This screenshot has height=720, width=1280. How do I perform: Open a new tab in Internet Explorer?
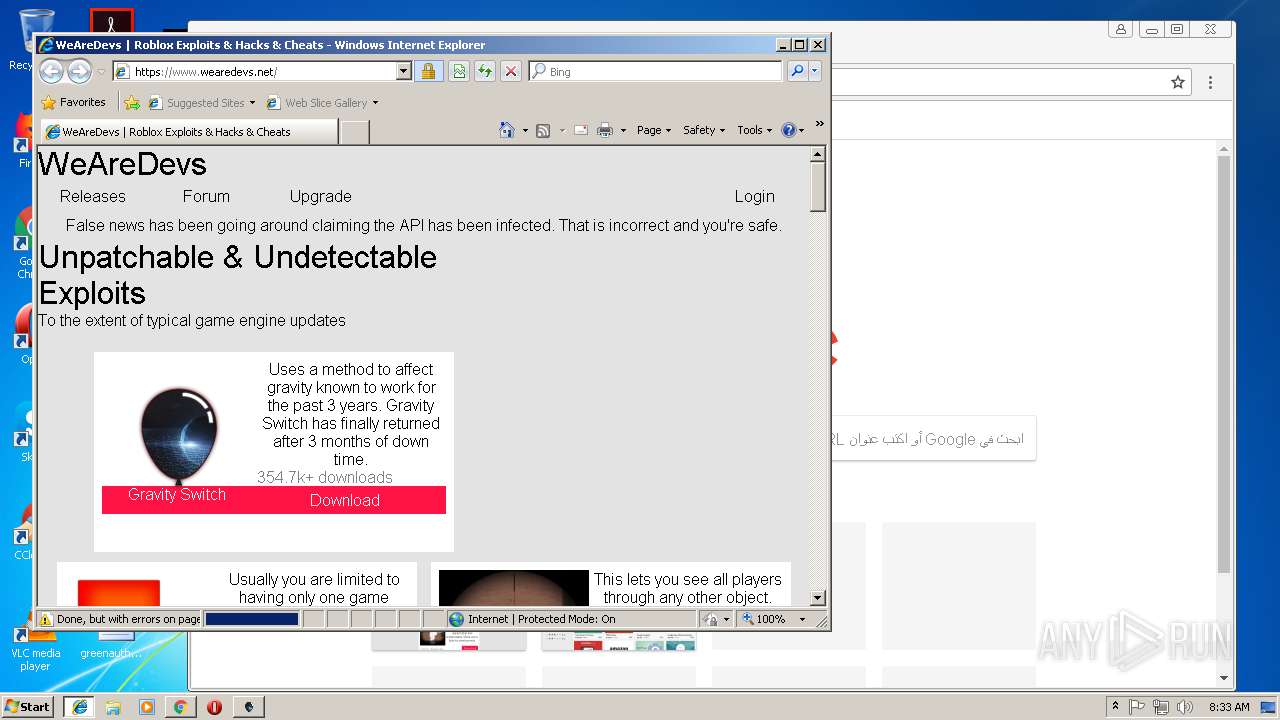pyautogui.click(x=355, y=131)
